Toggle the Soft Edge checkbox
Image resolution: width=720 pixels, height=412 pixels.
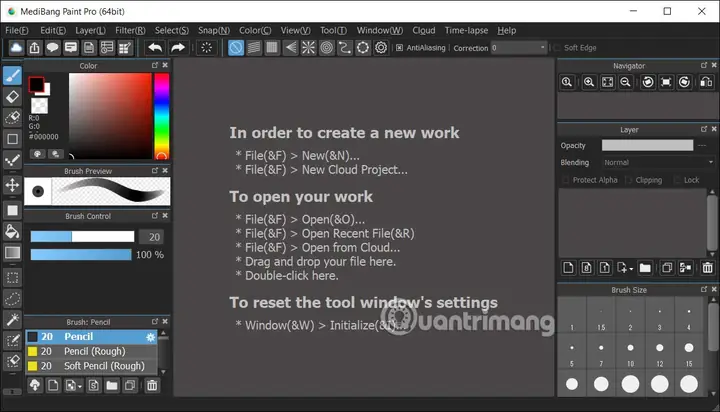pyautogui.click(x=557, y=48)
